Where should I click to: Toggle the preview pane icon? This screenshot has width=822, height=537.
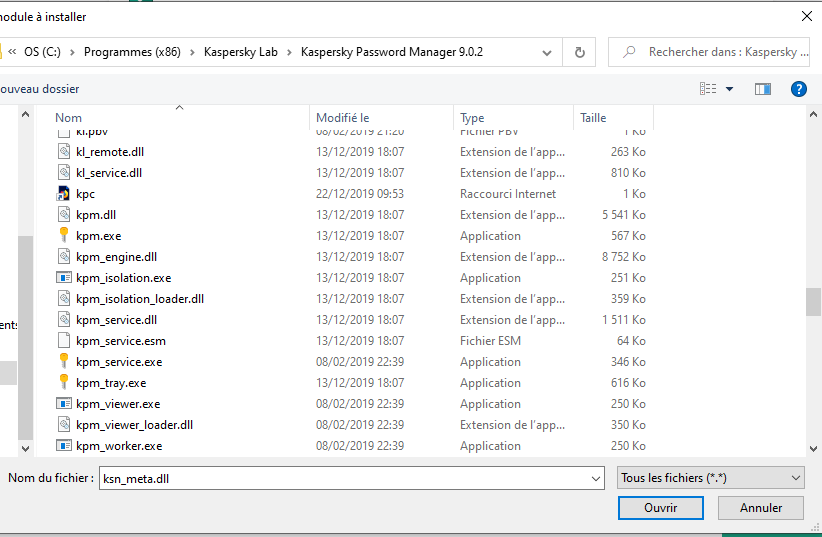[x=763, y=89]
